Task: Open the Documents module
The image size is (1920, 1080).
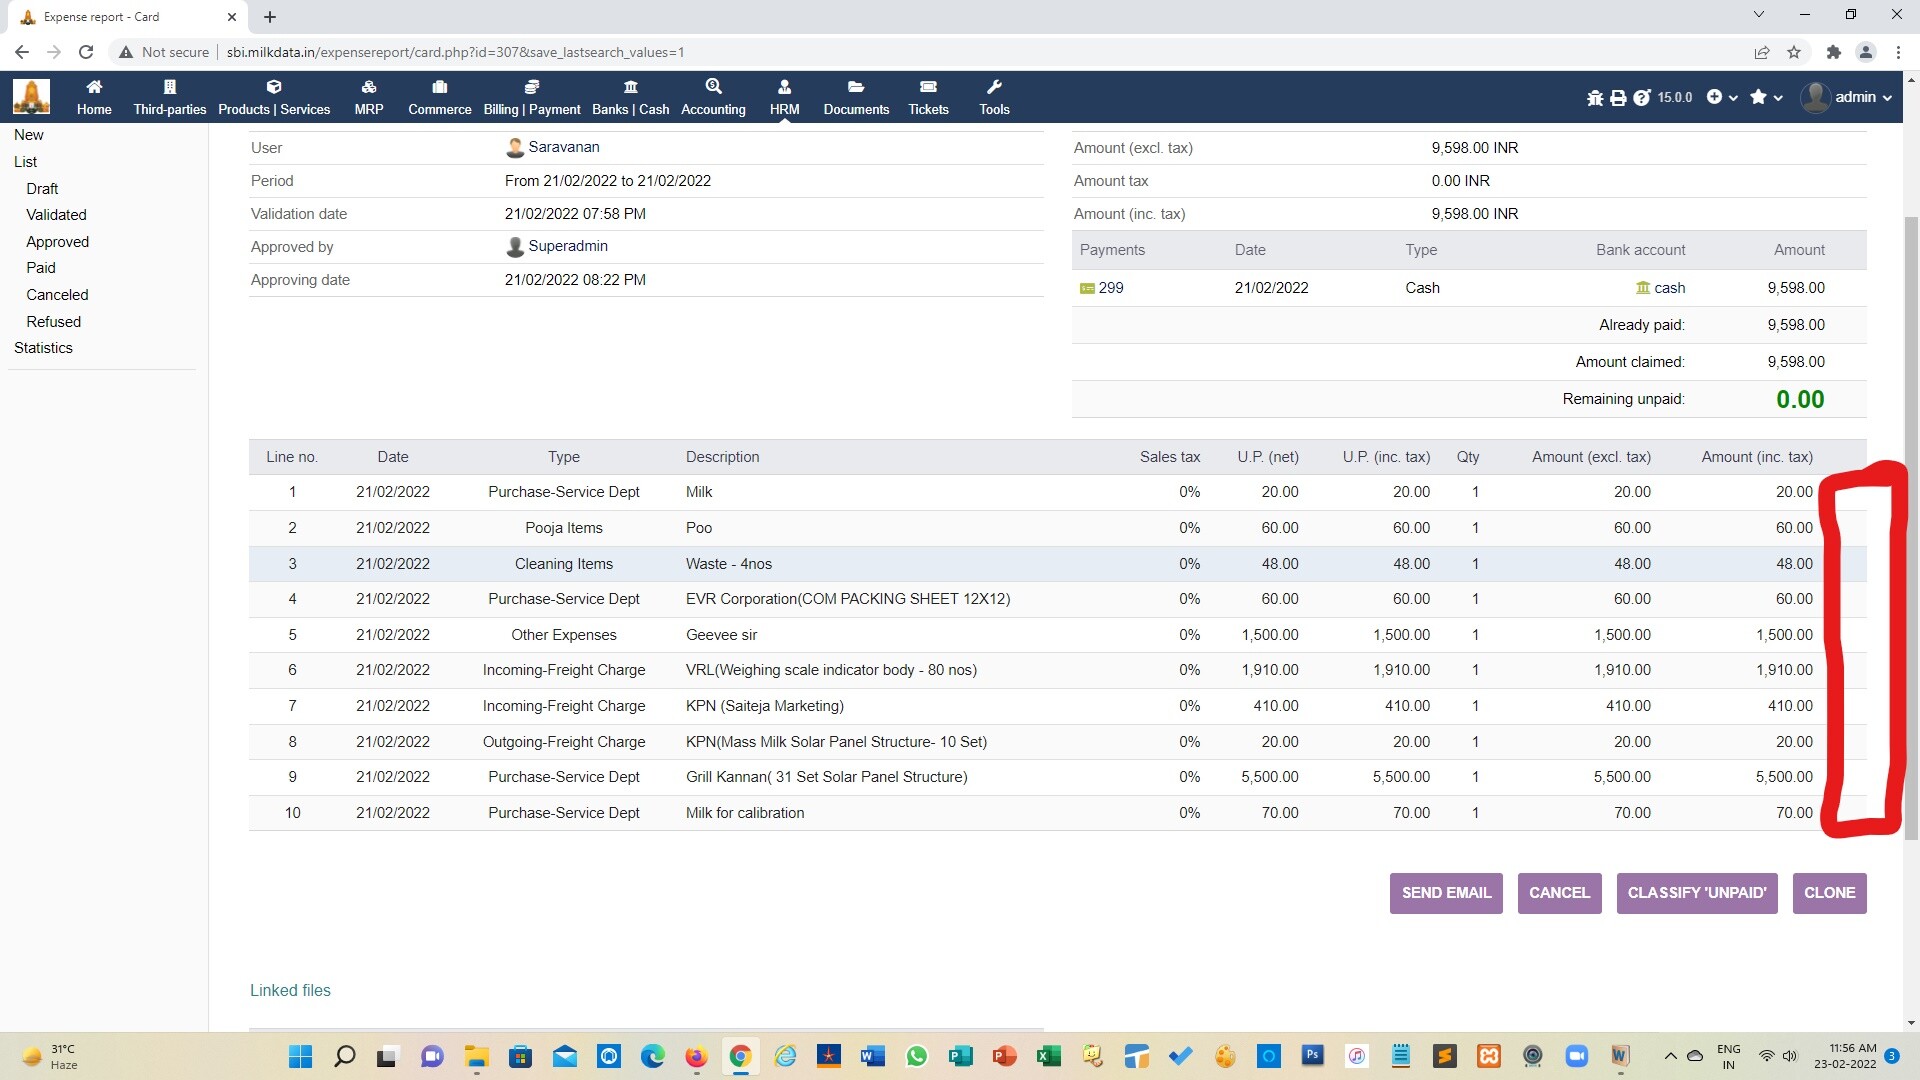Action: pyautogui.click(x=856, y=97)
